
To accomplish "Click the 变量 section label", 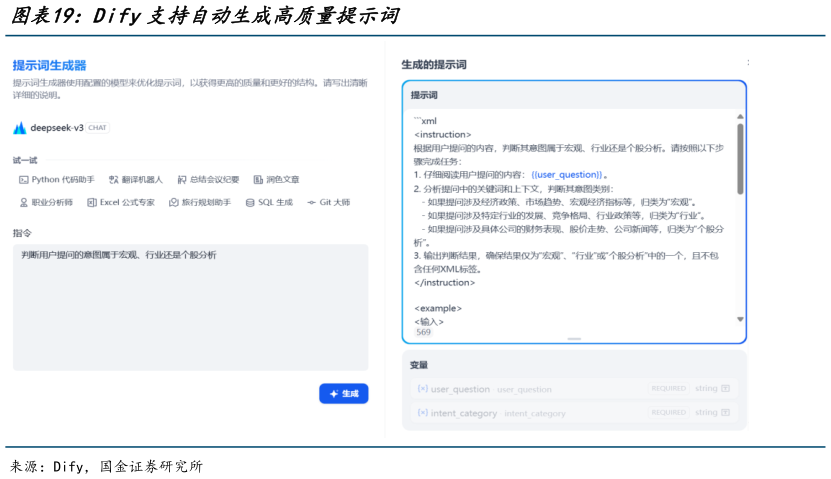I will [x=419, y=365].
